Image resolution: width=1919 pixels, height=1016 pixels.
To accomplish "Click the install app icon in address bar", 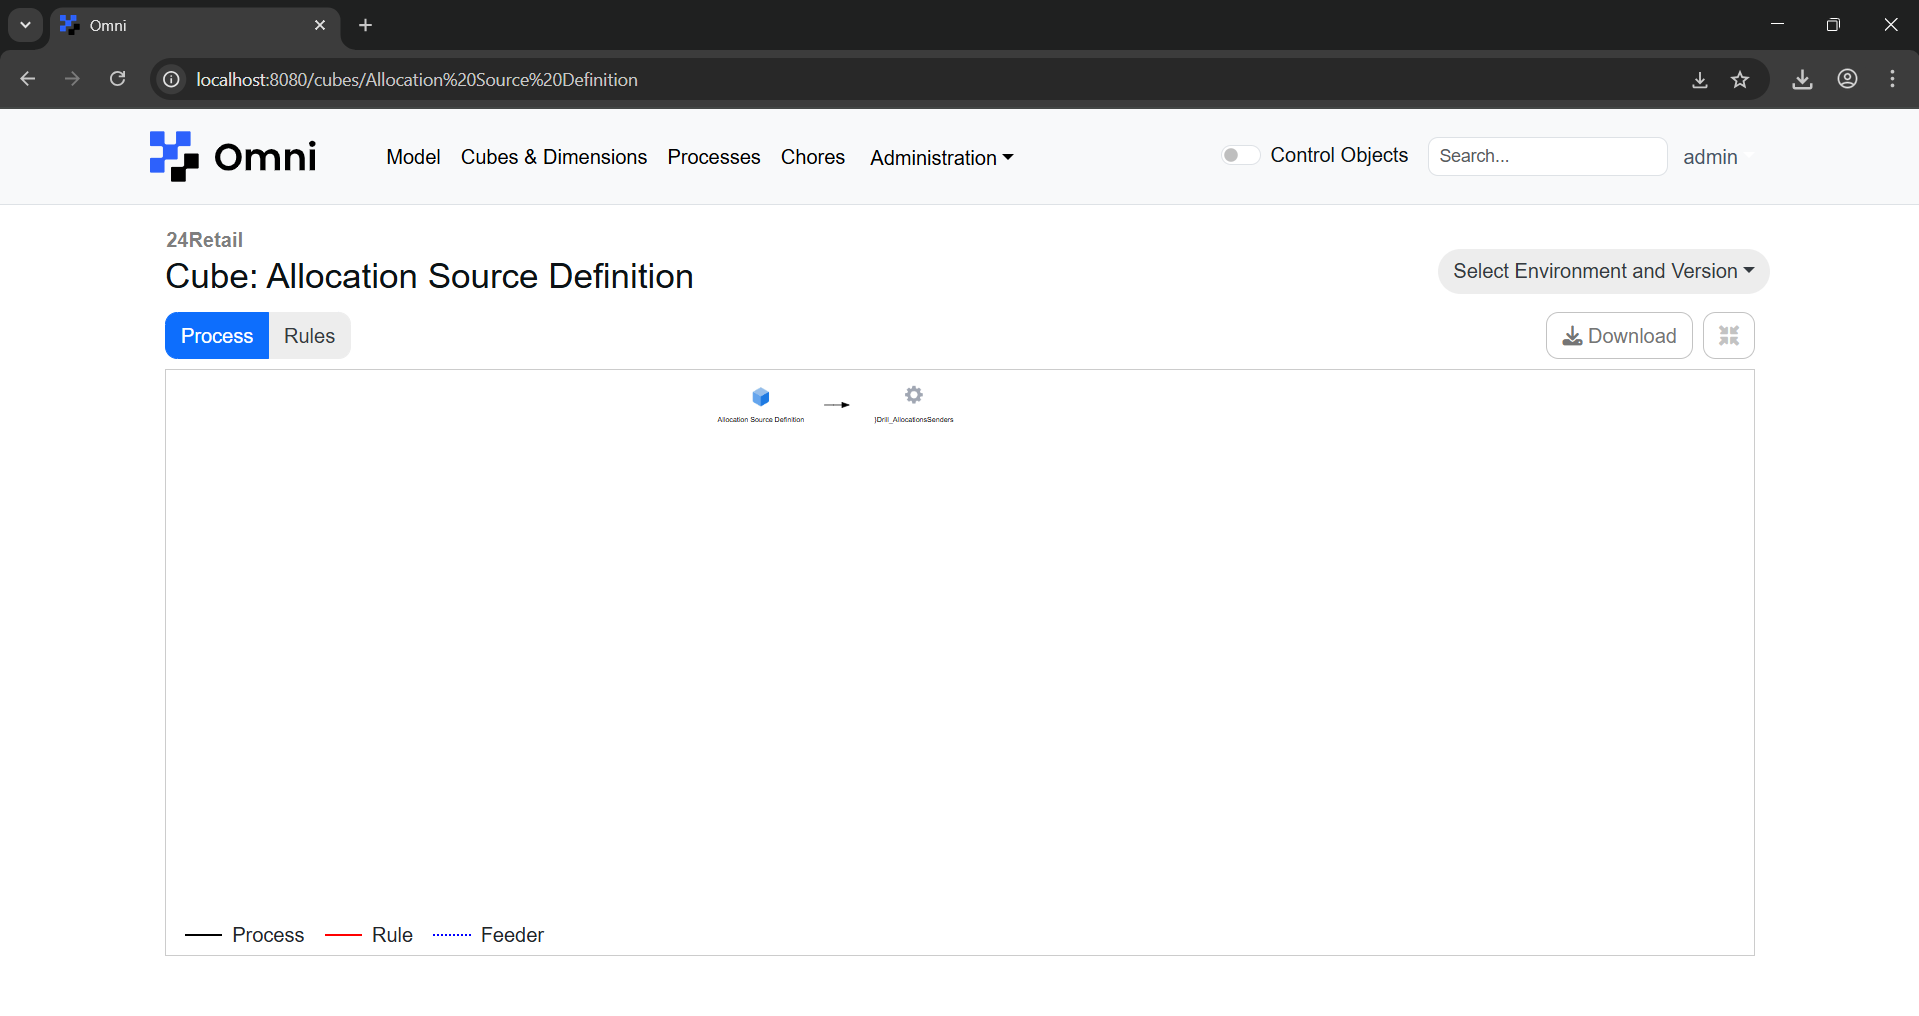I will (1699, 79).
